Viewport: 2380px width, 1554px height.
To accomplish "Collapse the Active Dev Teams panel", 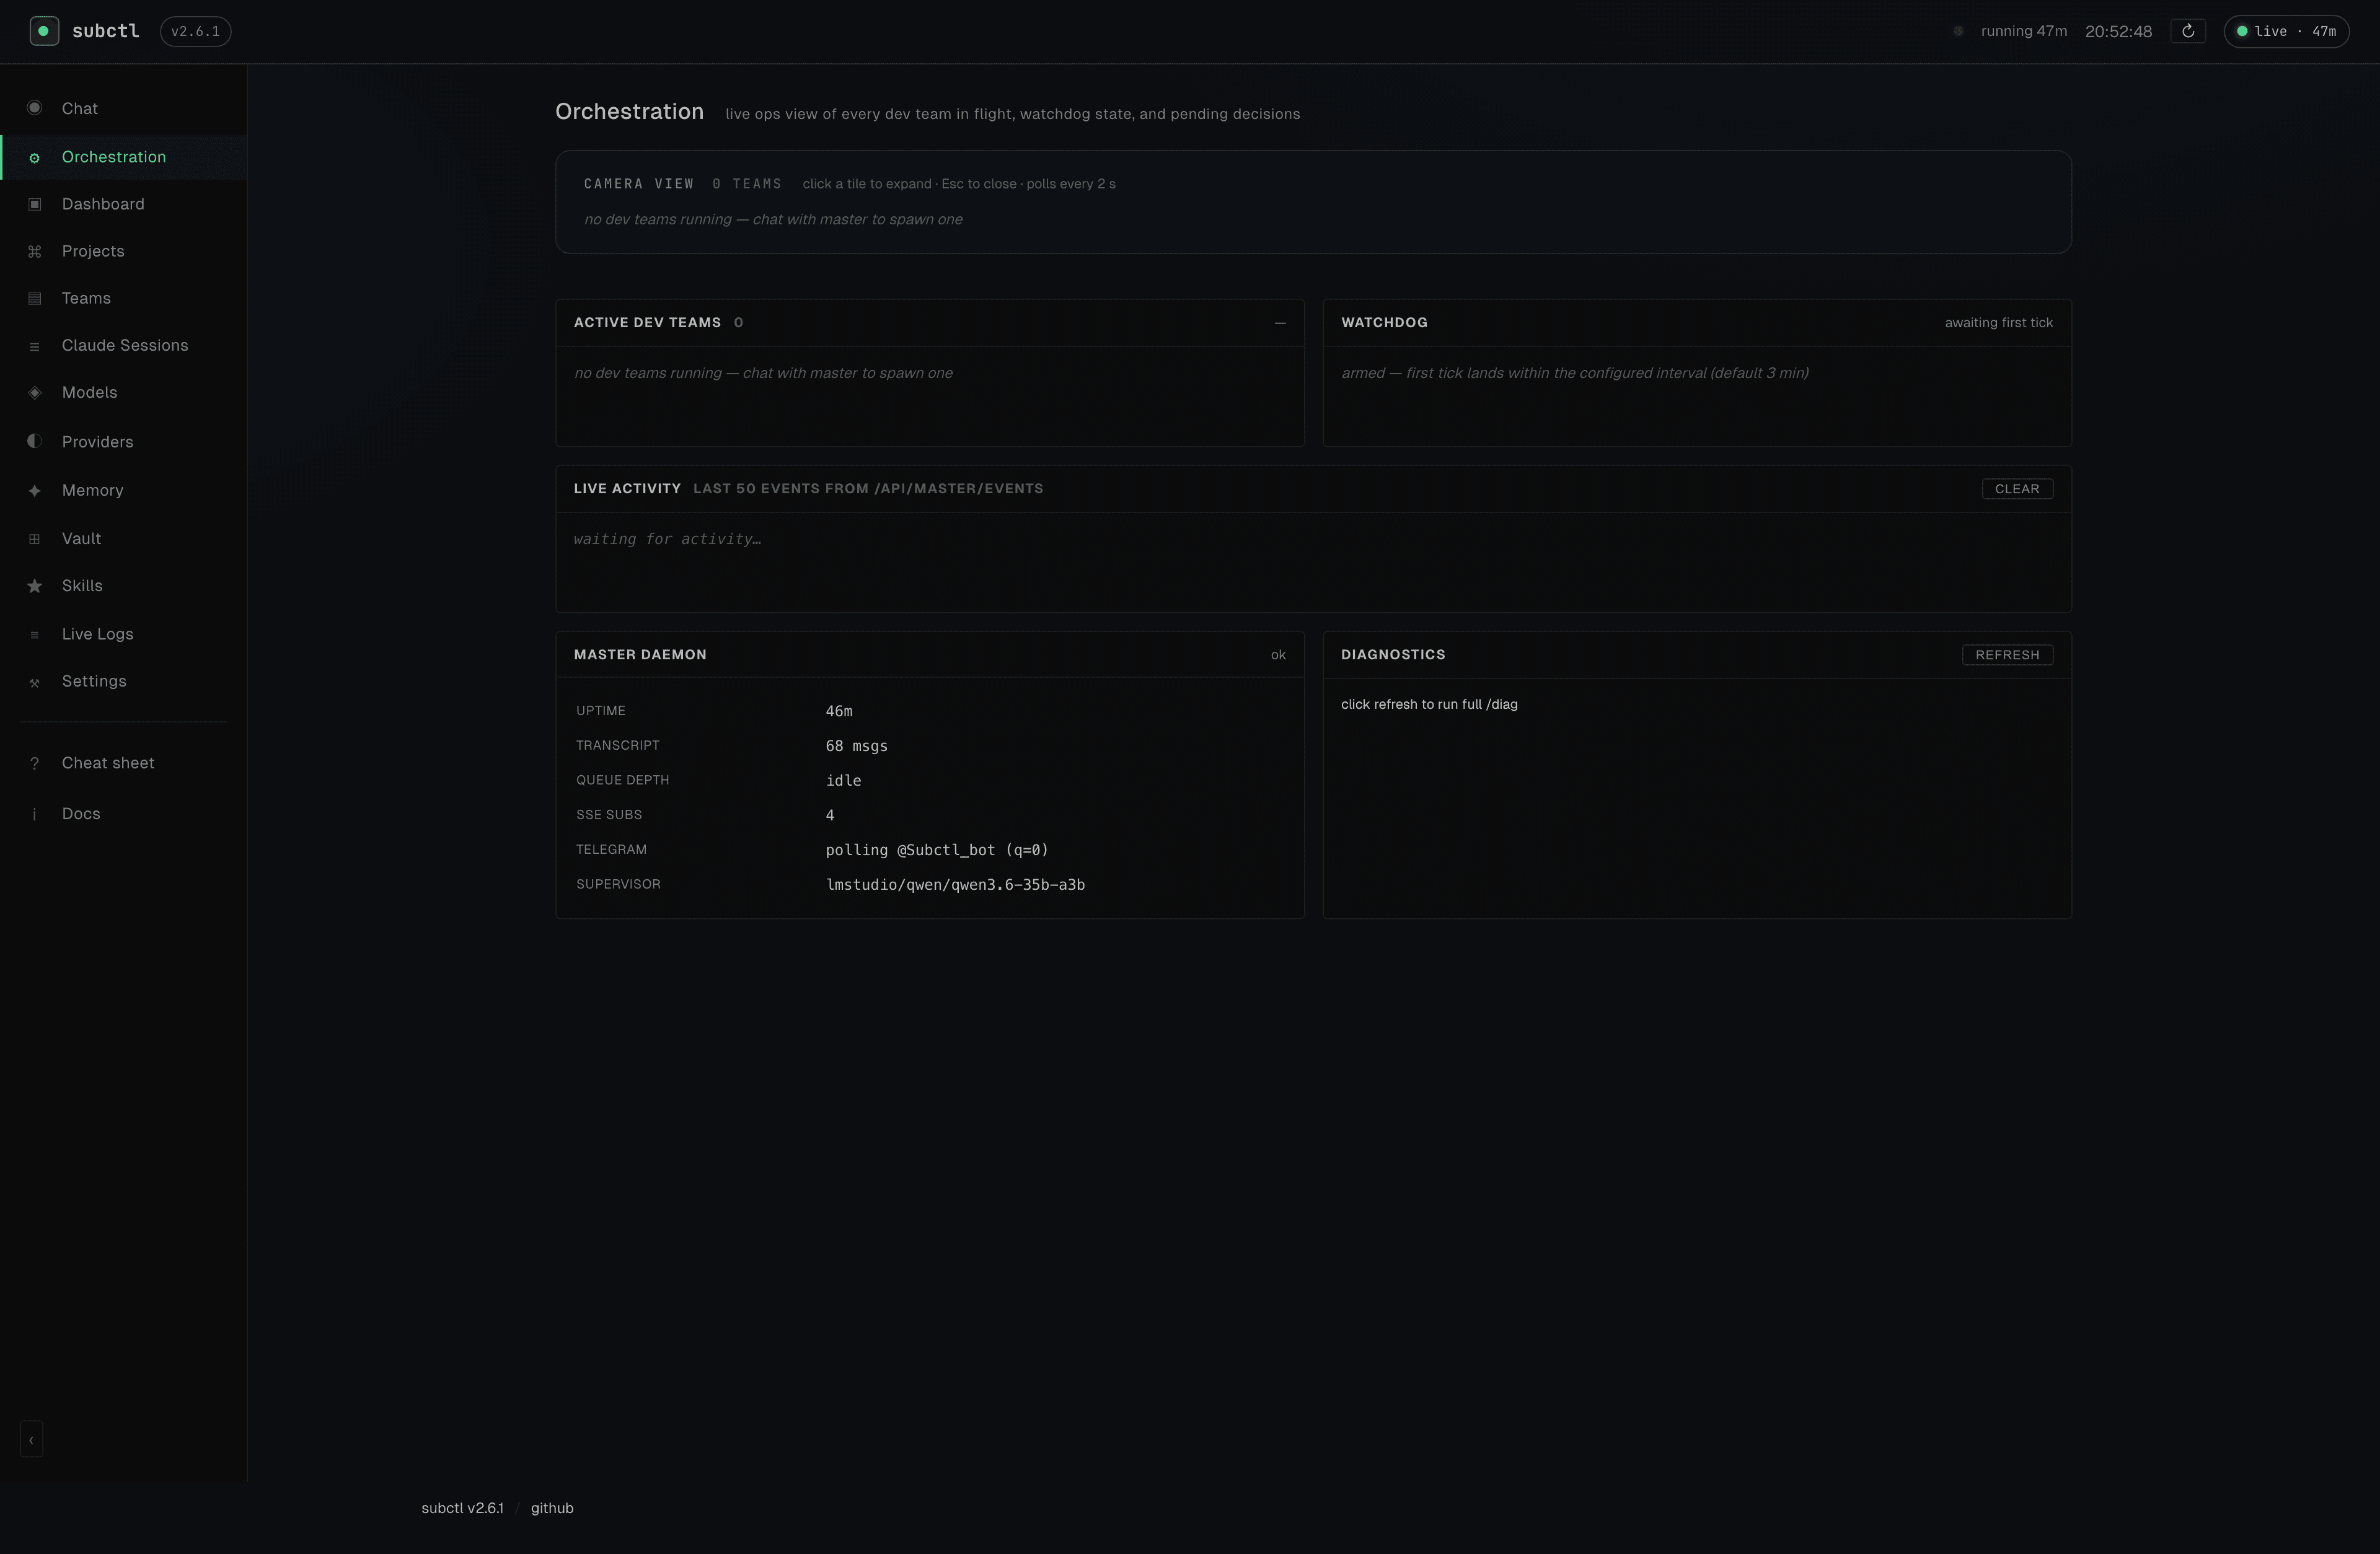I will pyautogui.click(x=1280, y=323).
